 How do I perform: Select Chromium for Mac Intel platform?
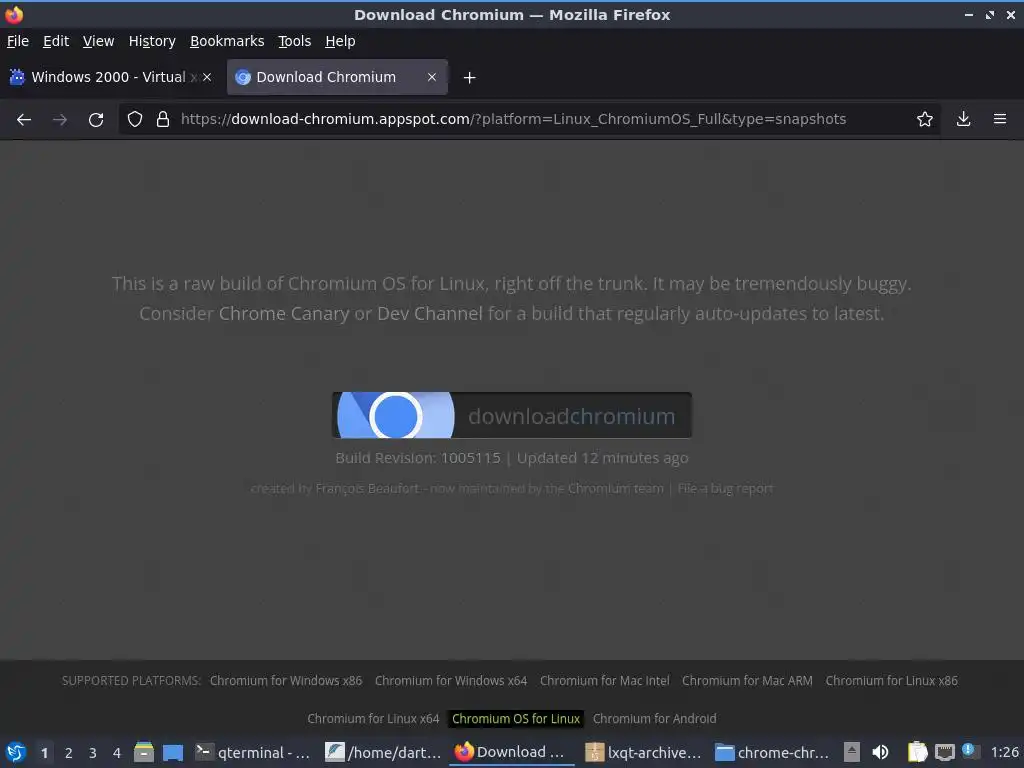604,680
